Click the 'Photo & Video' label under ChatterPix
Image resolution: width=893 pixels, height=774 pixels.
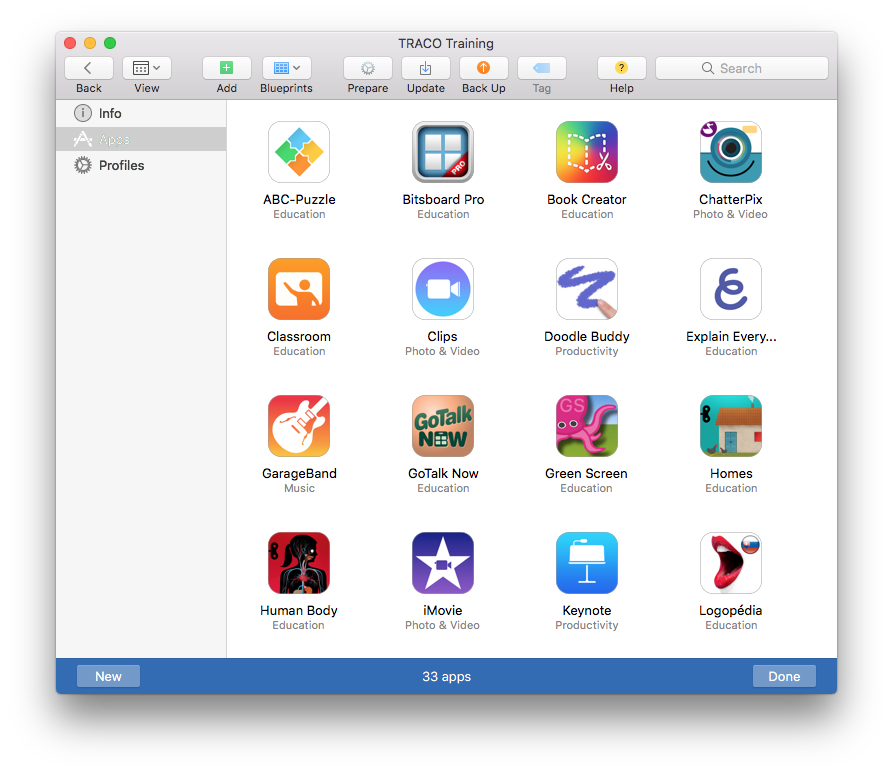click(x=730, y=214)
